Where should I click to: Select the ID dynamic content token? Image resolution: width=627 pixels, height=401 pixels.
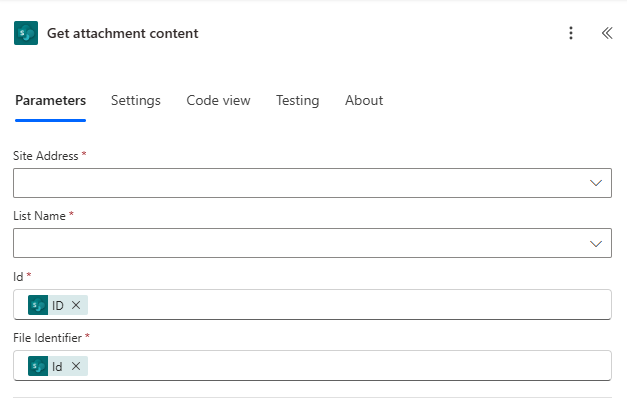coord(58,305)
